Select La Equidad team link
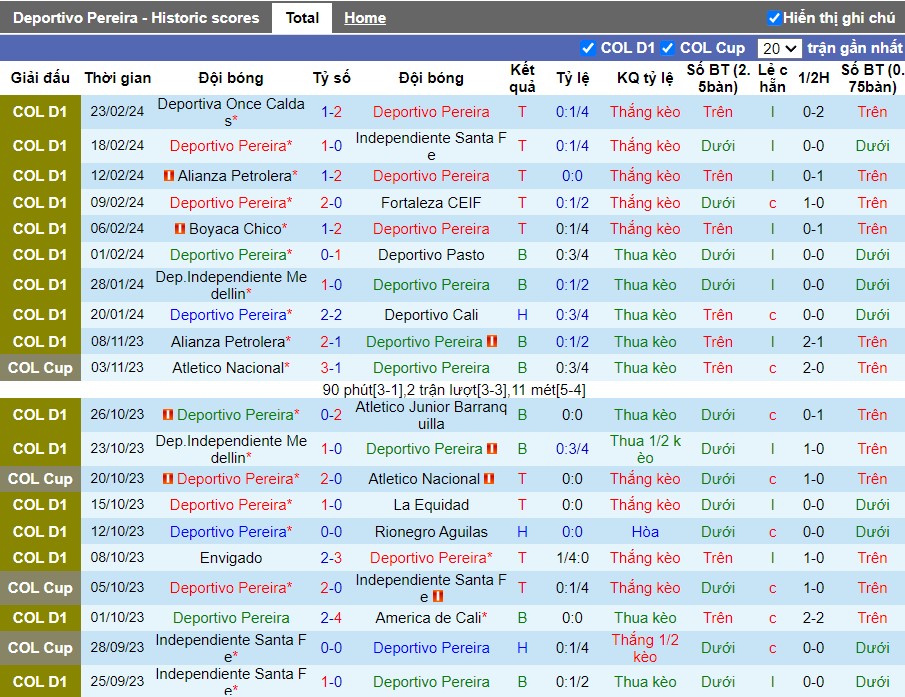This screenshot has height=697, width=905. (431, 505)
